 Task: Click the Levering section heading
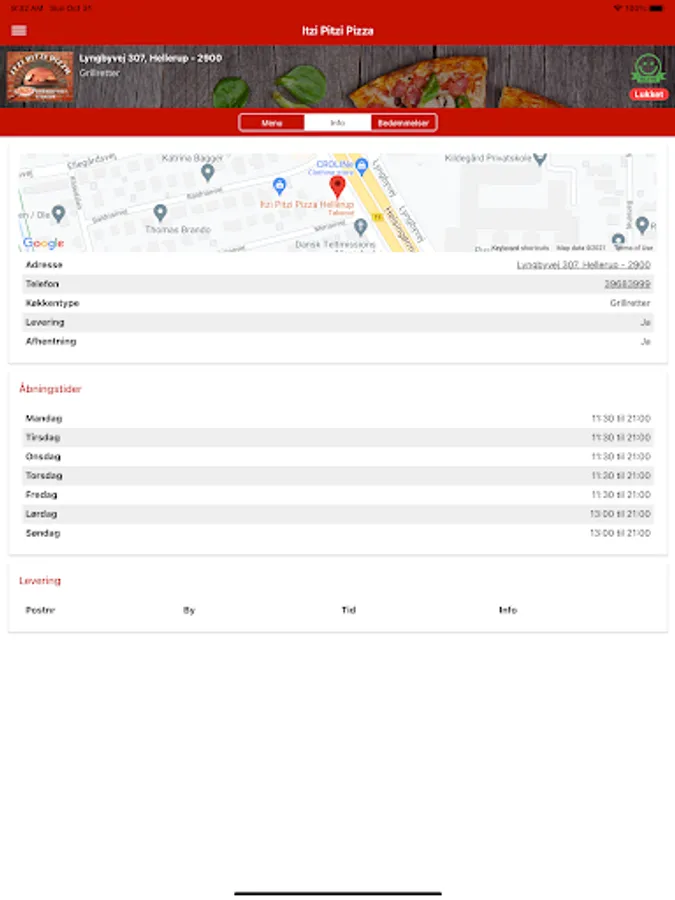coord(40,580)
